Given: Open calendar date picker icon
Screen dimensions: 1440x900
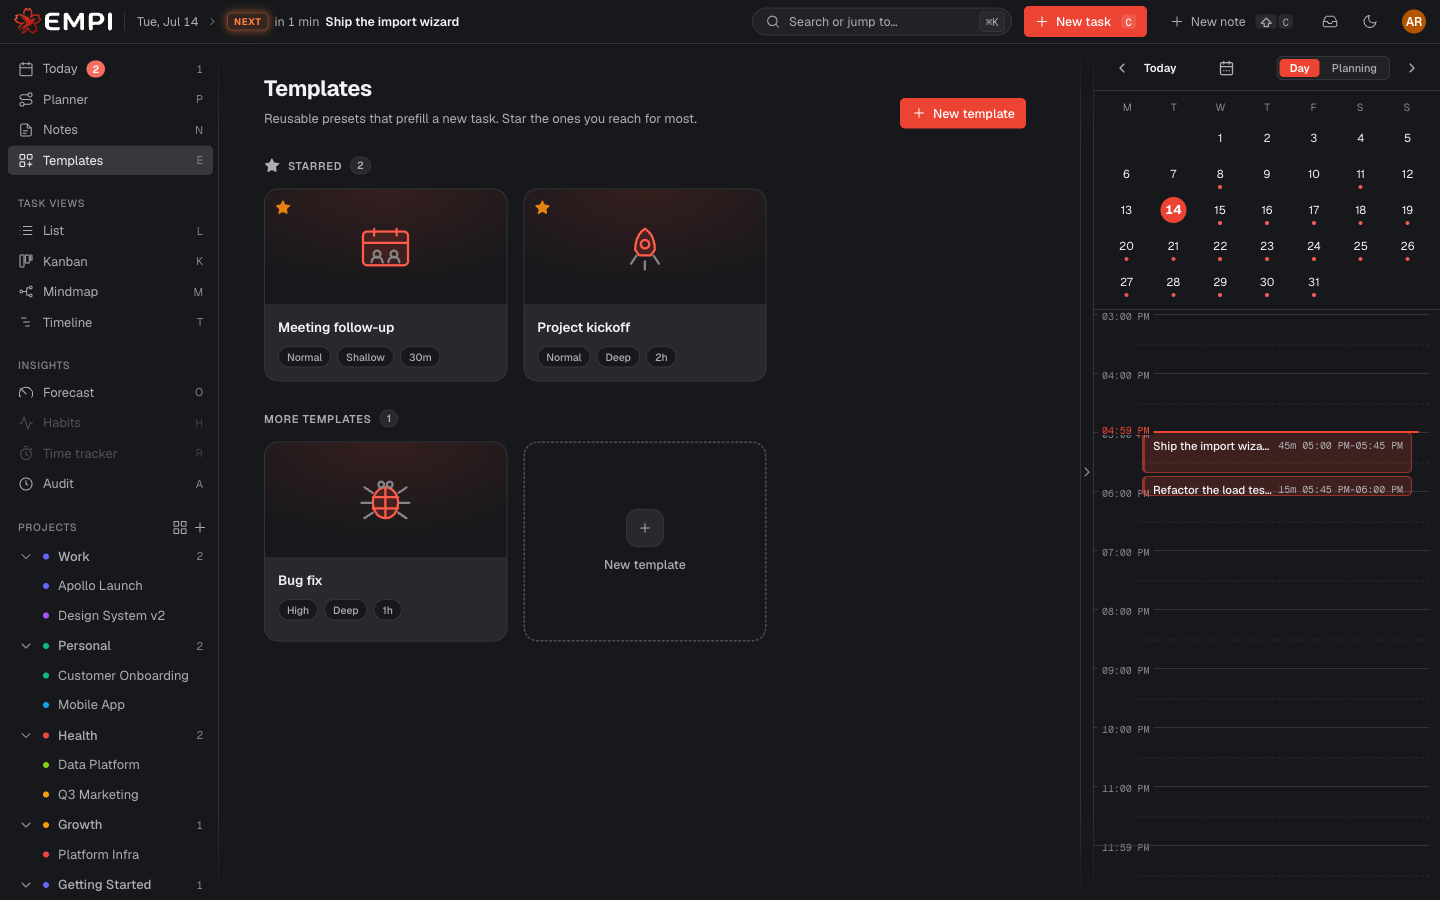Looking at the screenshot, I should 1226,68.
